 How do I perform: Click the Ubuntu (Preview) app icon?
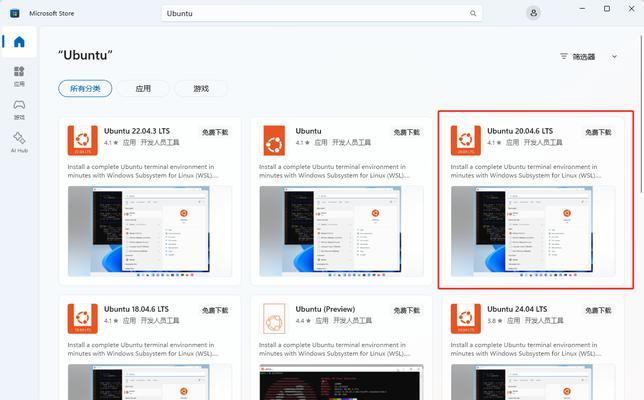pos(274,318)
